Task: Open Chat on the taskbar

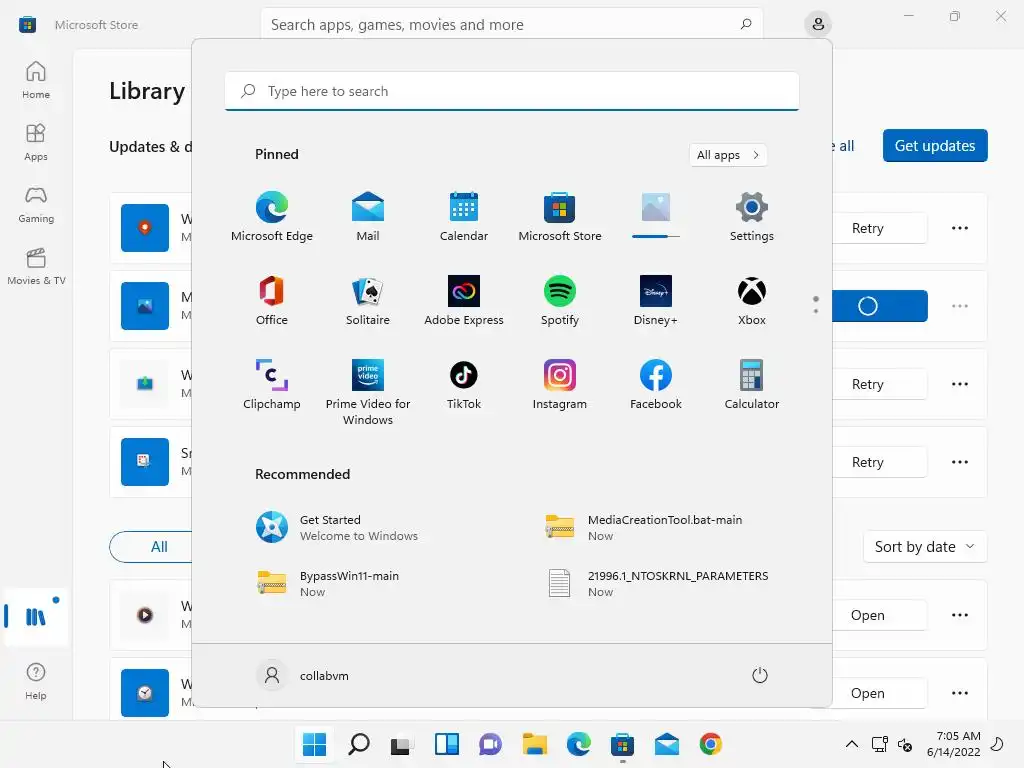Action: (x=490, y=744)
